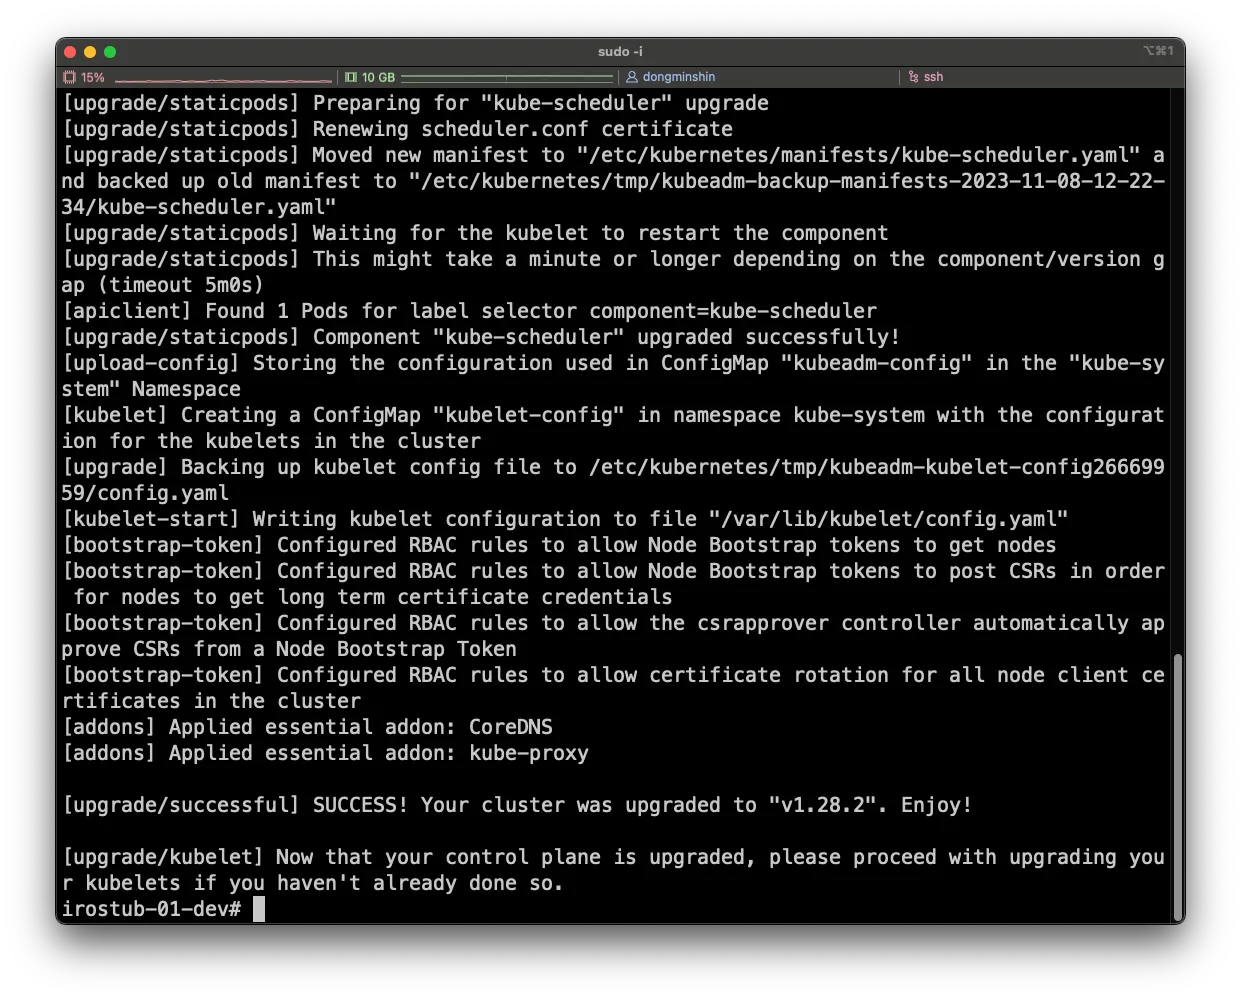Click the dongminshin username in status bar
This screenshot has height=998, width=1241.
pyautogui.click(x=678, y=77)
